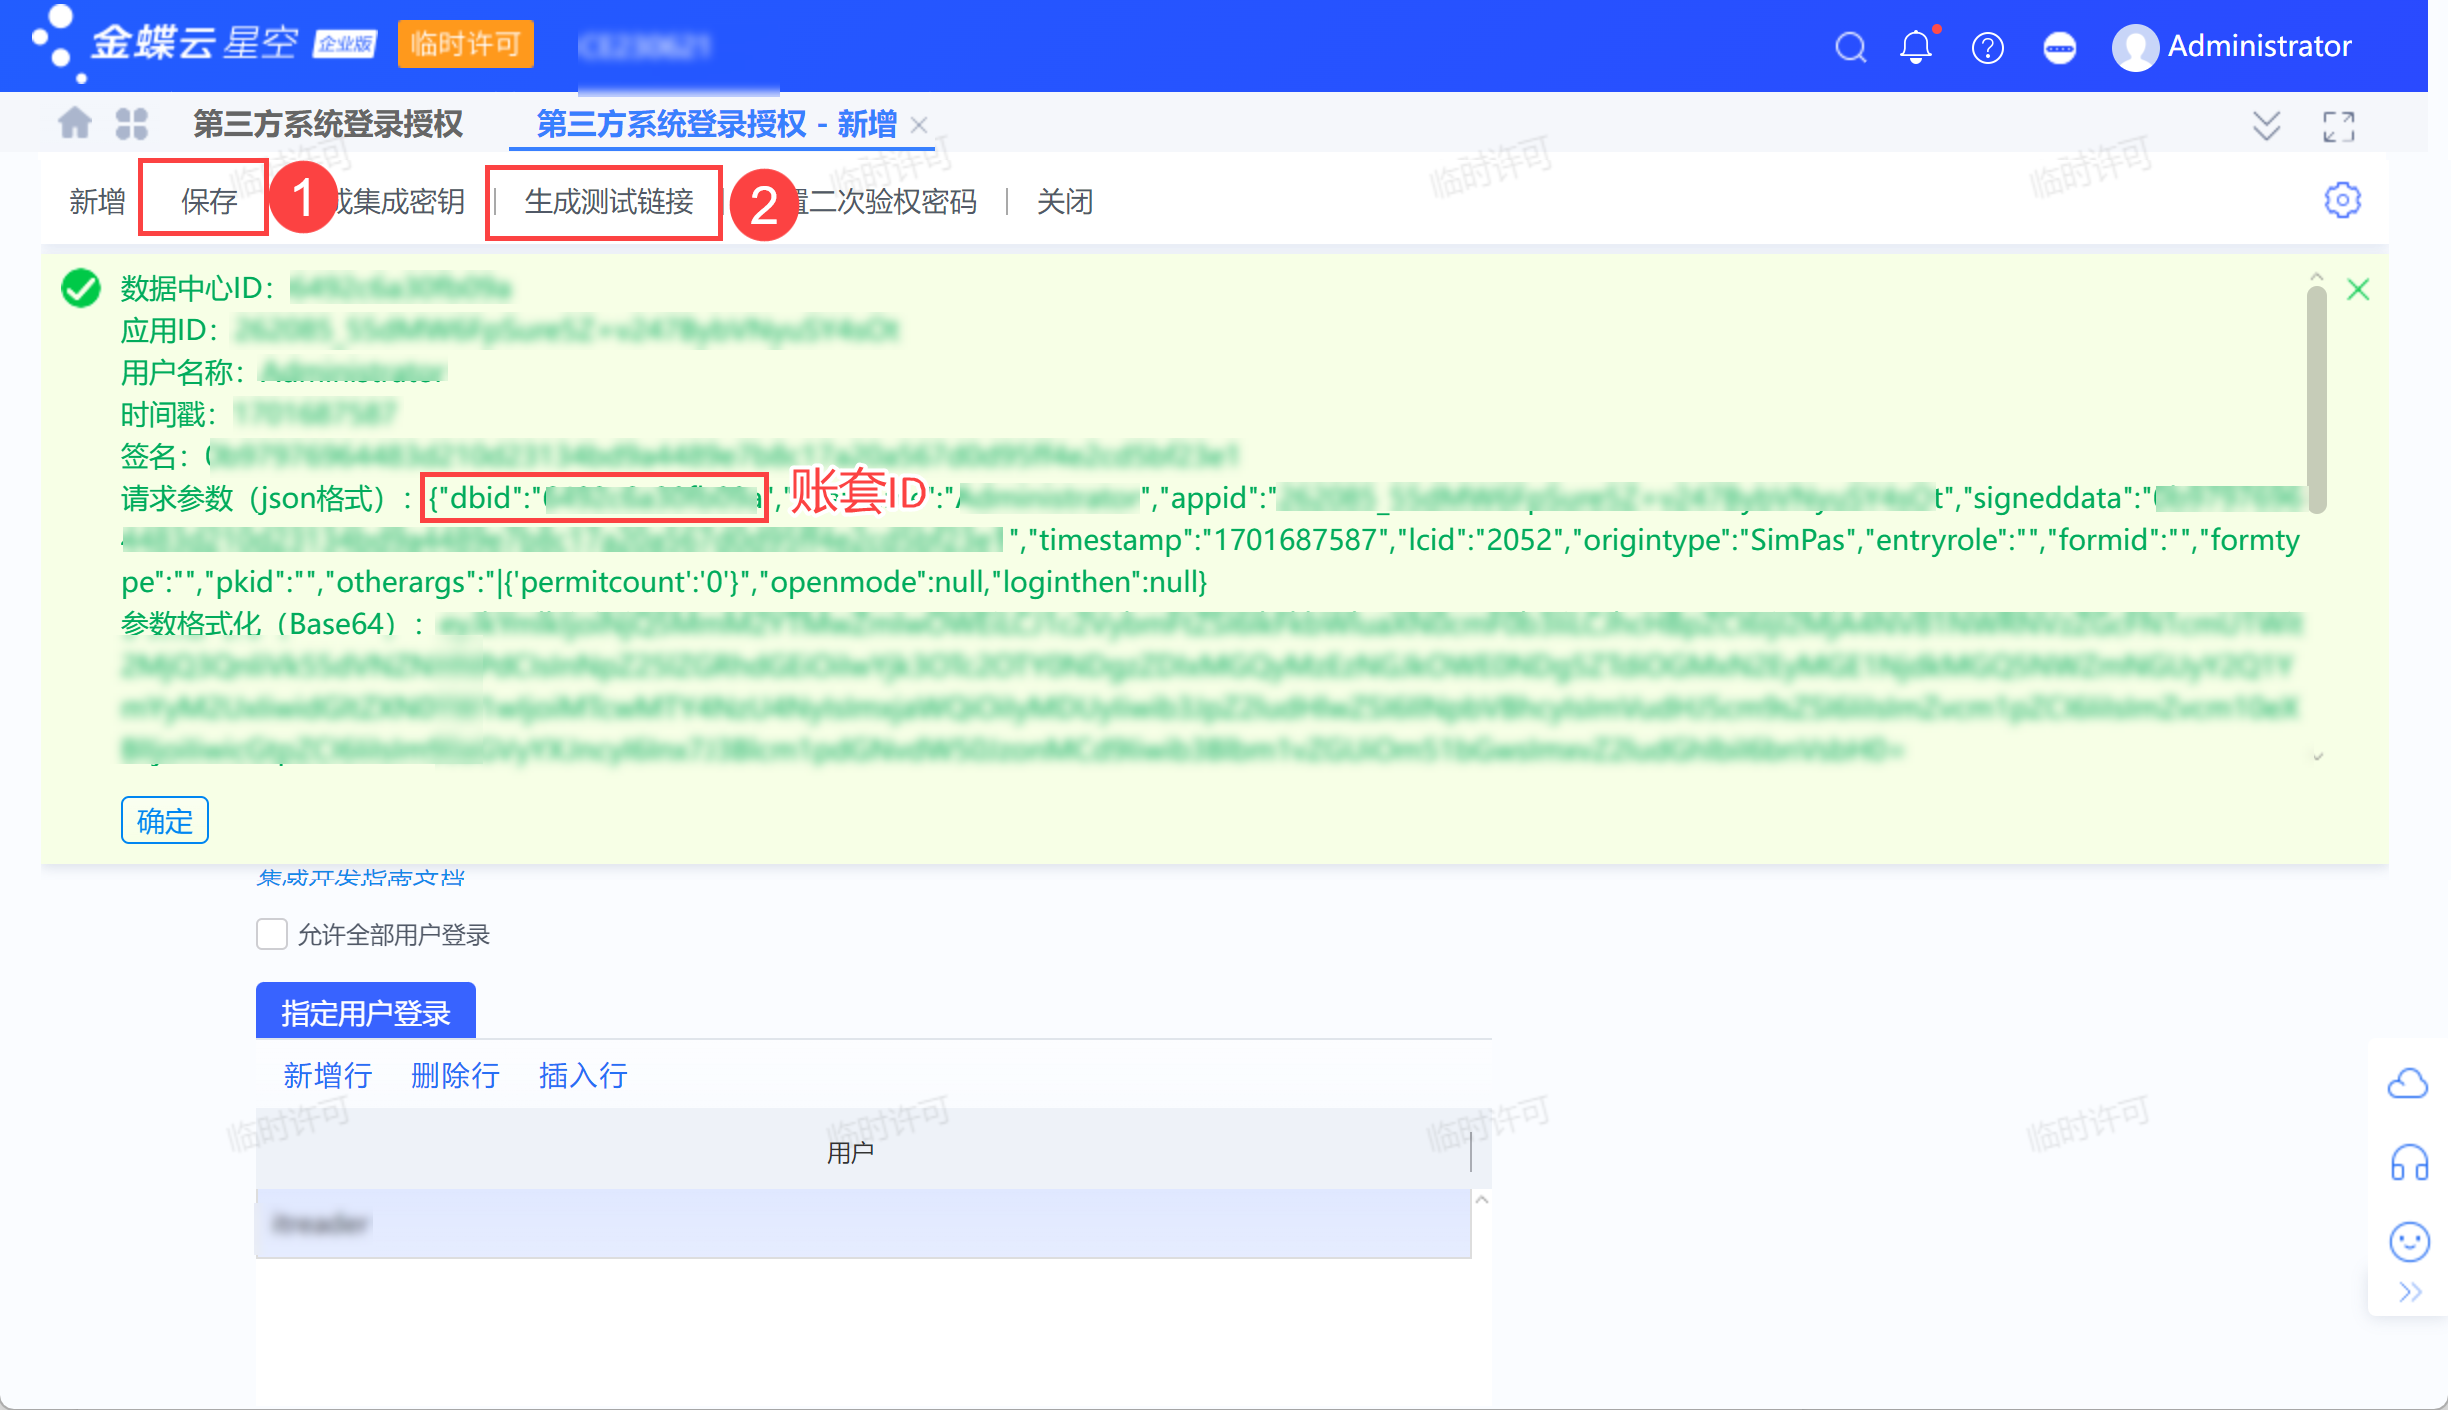The height and width of the screenshot is (1410, 2451).
Task: Switch to 第三方系统登录授权 tab
Action: pyautogui.click(x=327, y=122)
